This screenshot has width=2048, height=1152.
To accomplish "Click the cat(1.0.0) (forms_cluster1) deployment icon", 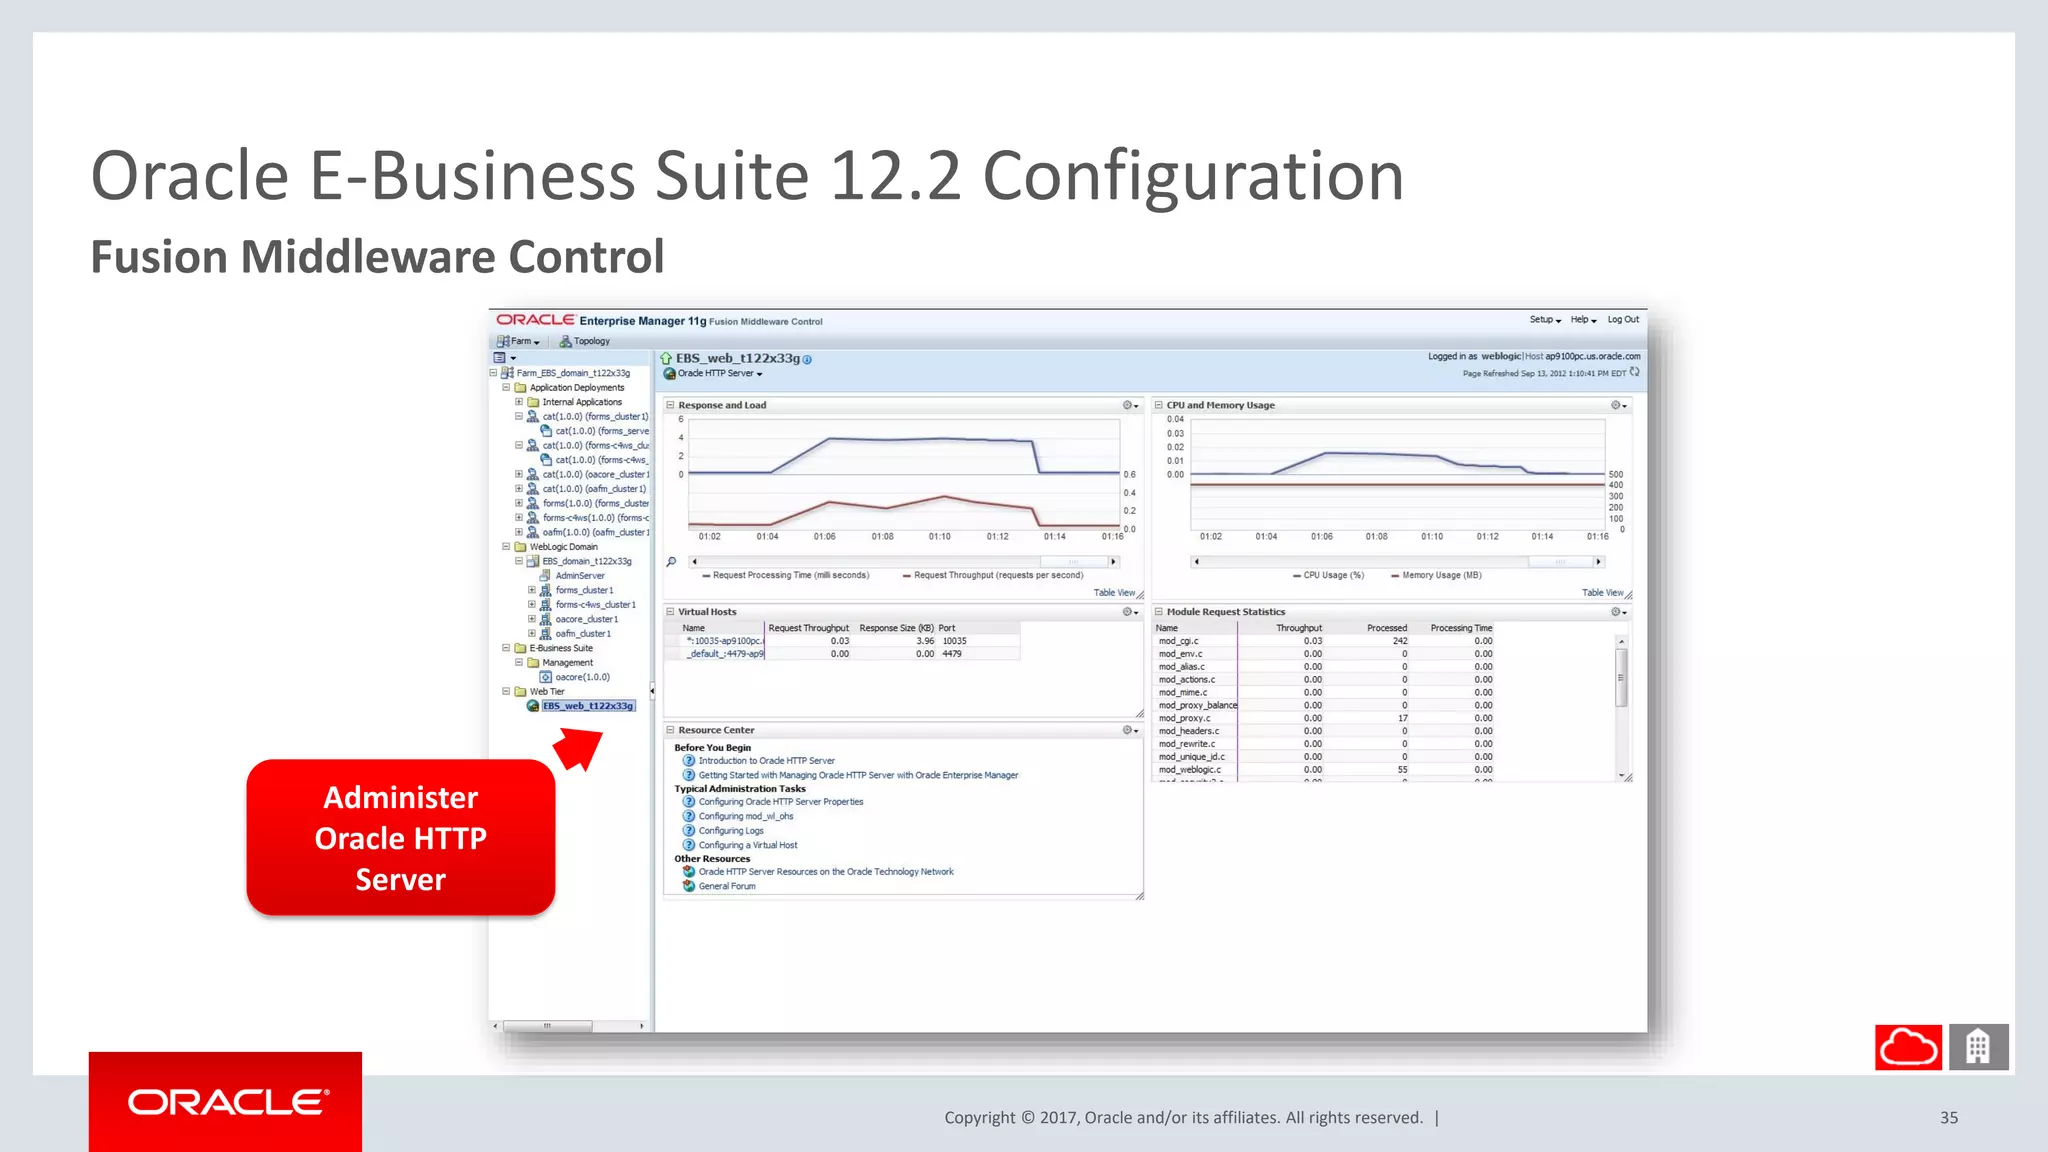I will pyautogui.click(x=533, y=416).
